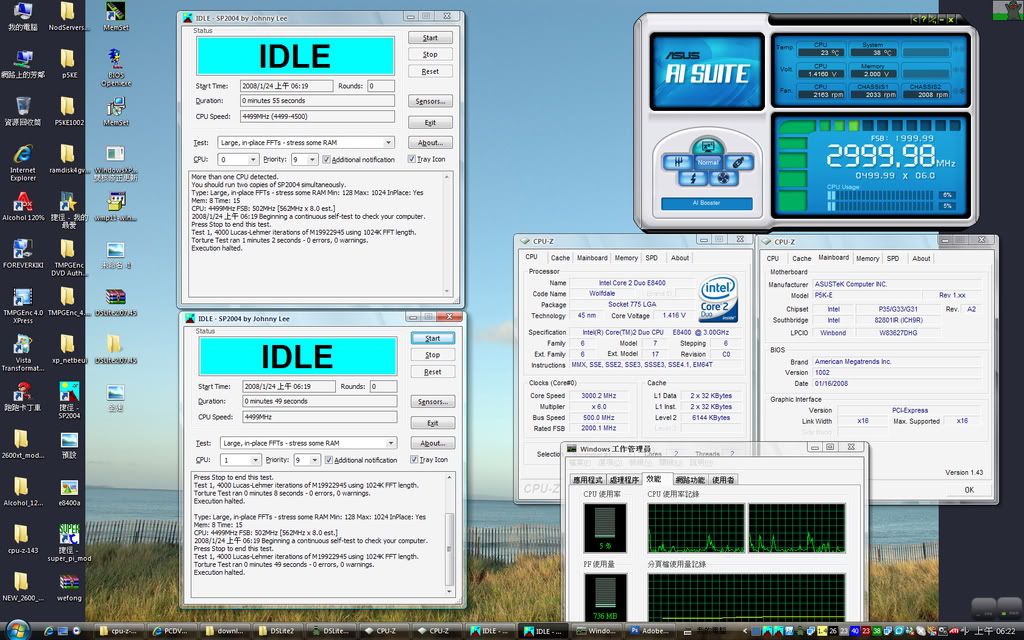Click Internet Explorer quick launch icon in taskbar
1024x640 pixels.
point(48,632)
